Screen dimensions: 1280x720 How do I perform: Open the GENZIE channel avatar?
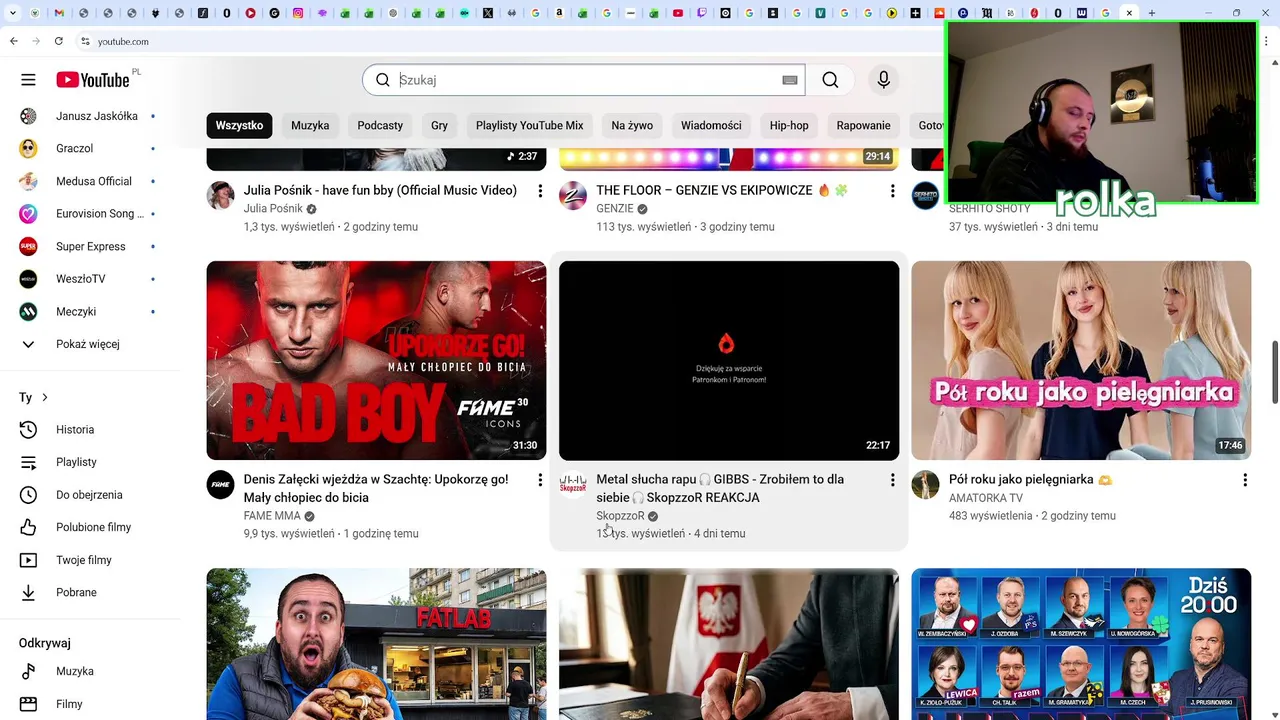(x=573, y=195)
